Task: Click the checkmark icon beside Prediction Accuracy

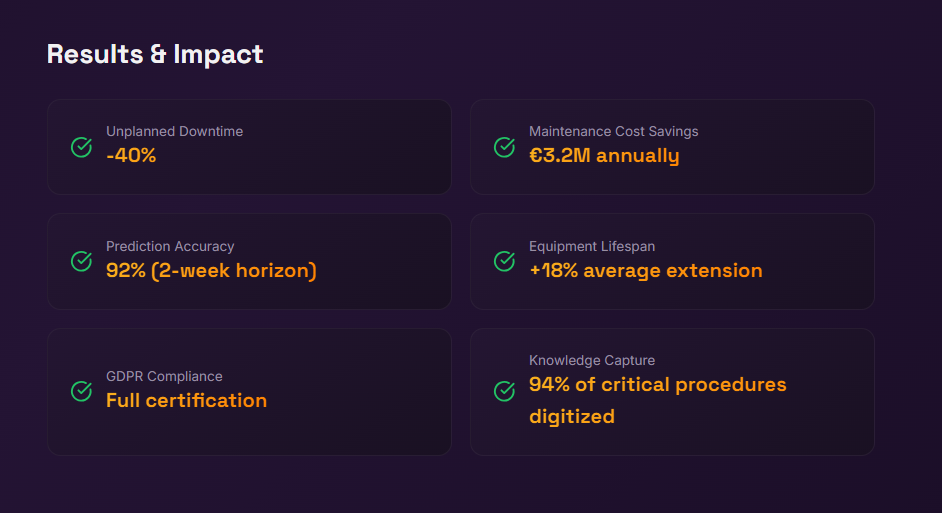Action: [82, 261]
